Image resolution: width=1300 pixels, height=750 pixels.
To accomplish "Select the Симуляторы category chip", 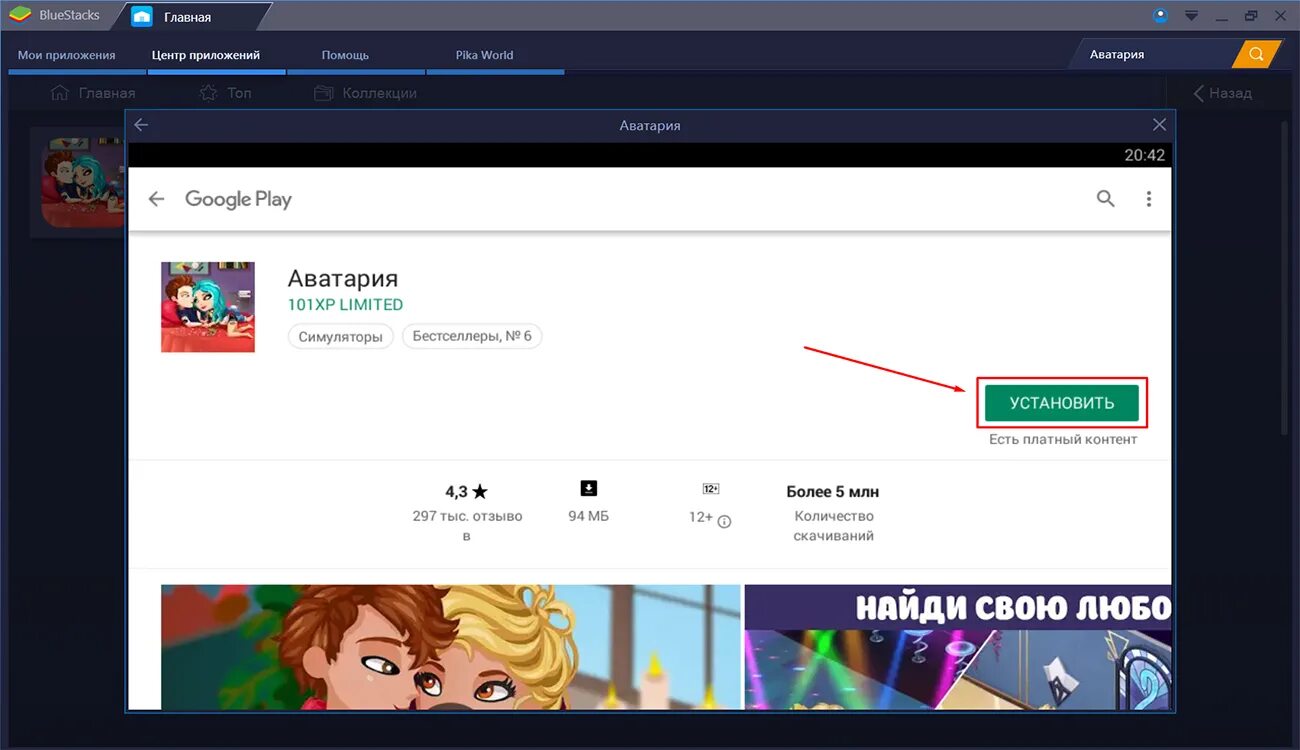I will [x=341, y=337].
